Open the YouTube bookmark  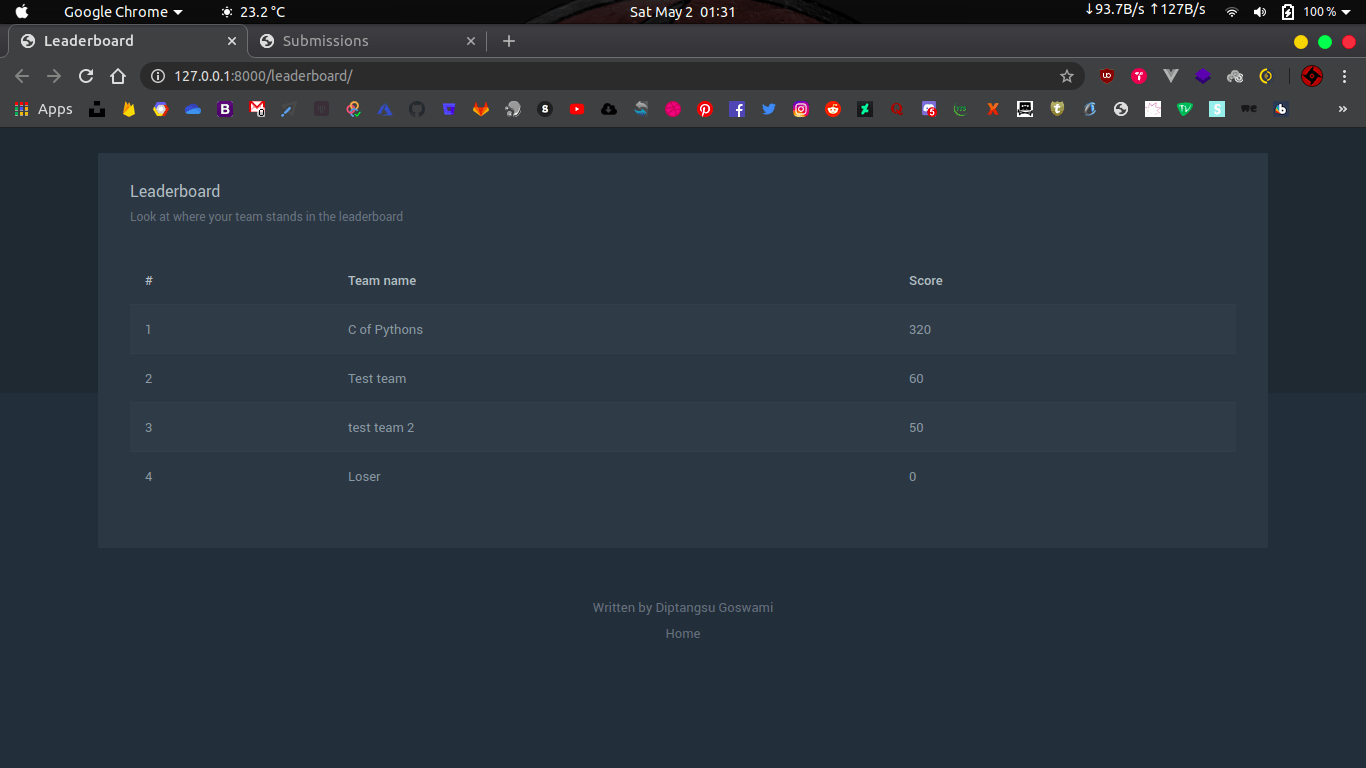coord(577,109)
